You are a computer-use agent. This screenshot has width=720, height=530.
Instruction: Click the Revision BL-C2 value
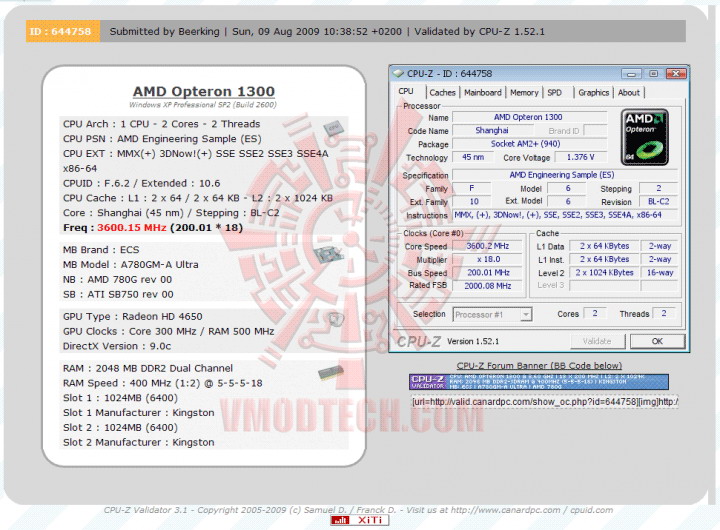pos(658,202)
